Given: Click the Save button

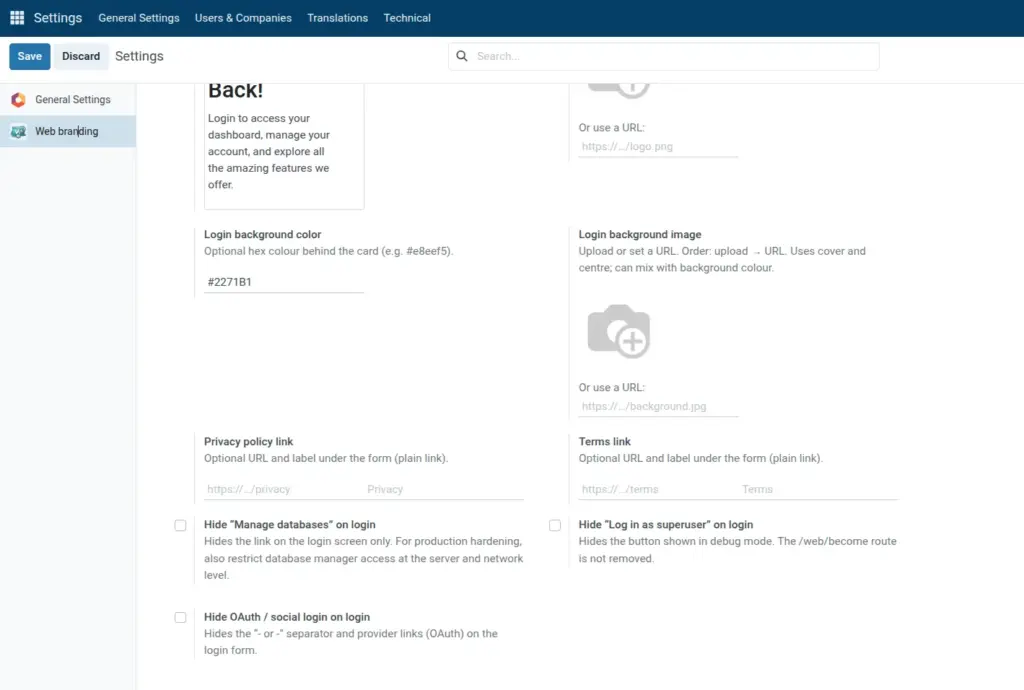Looking at the screenshot, I should [x=29, y=56].
